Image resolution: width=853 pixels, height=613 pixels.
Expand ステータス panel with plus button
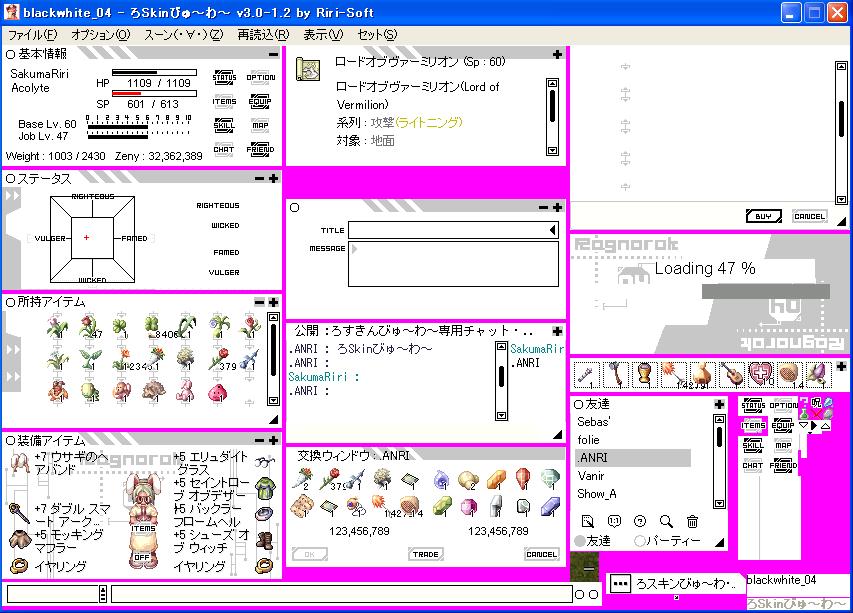pos(273,178)
